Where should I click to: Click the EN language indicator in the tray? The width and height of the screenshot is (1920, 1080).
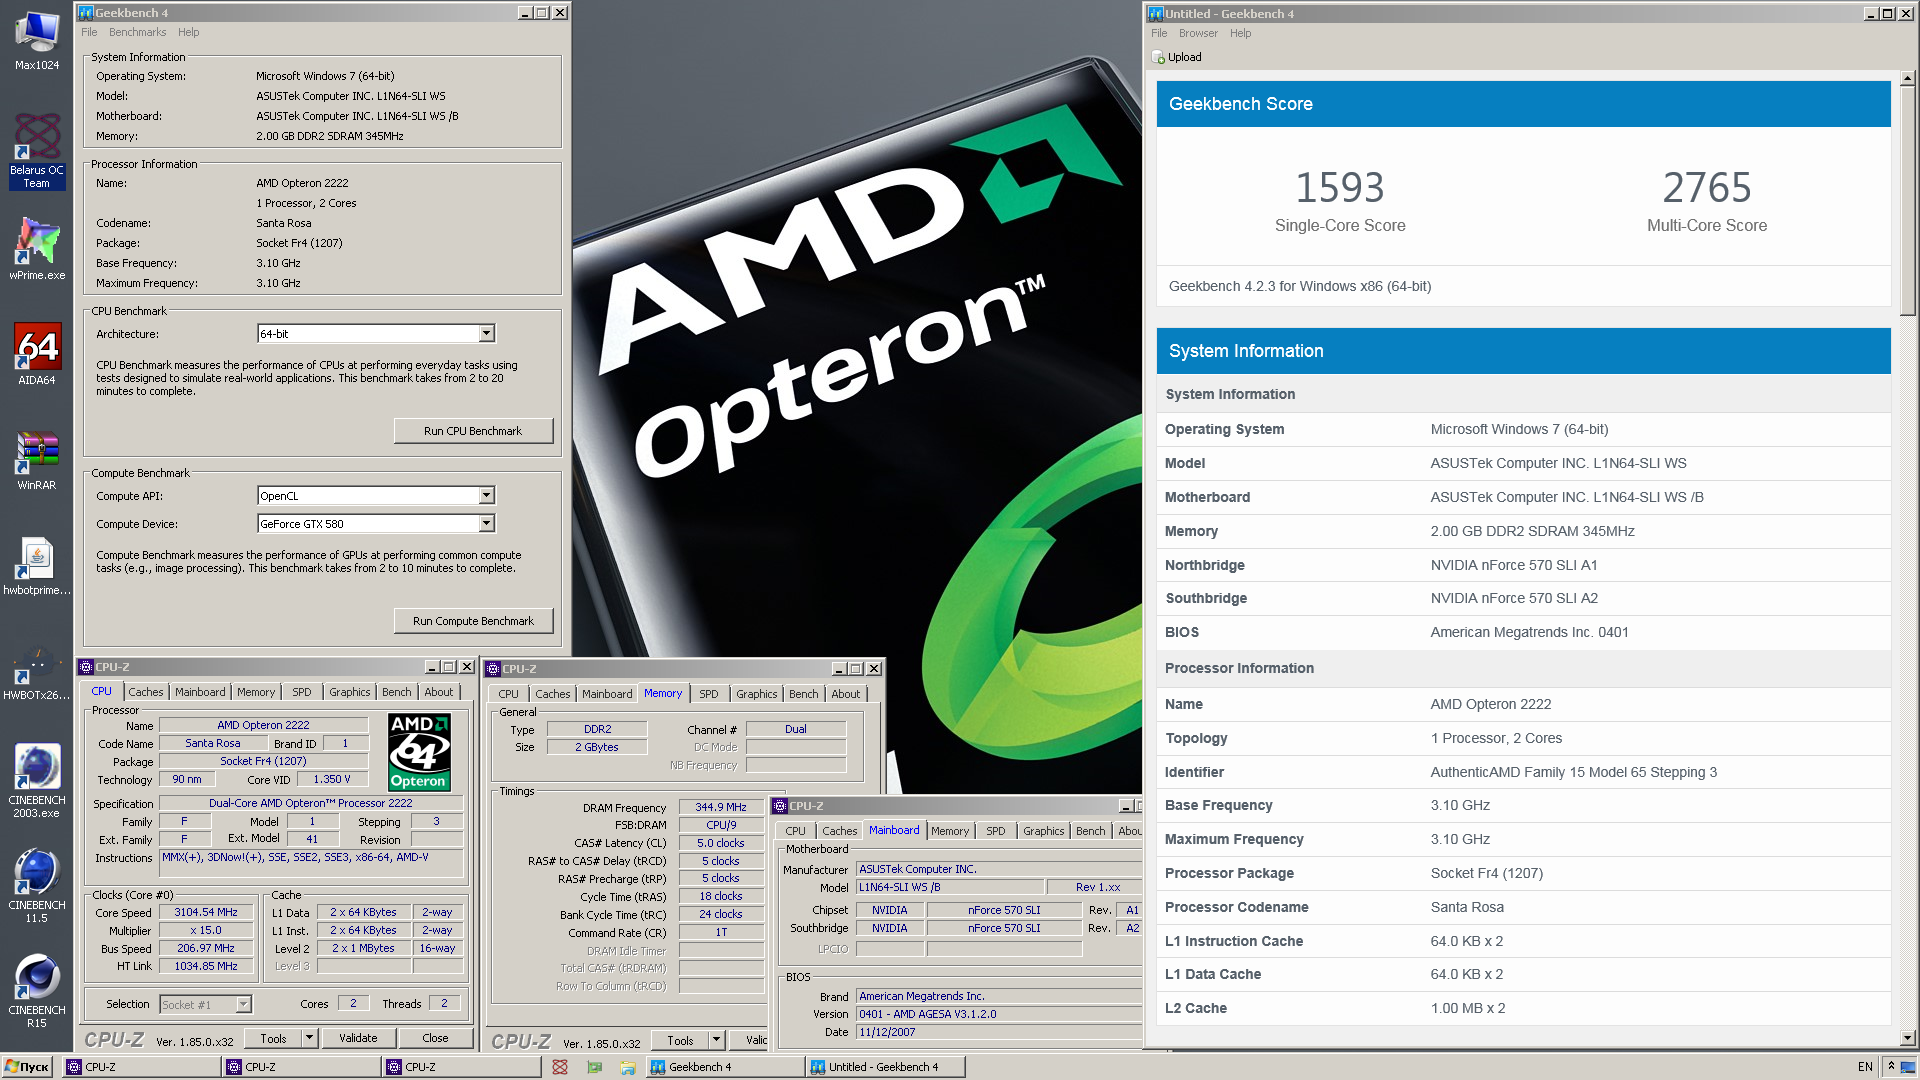1865,1067
